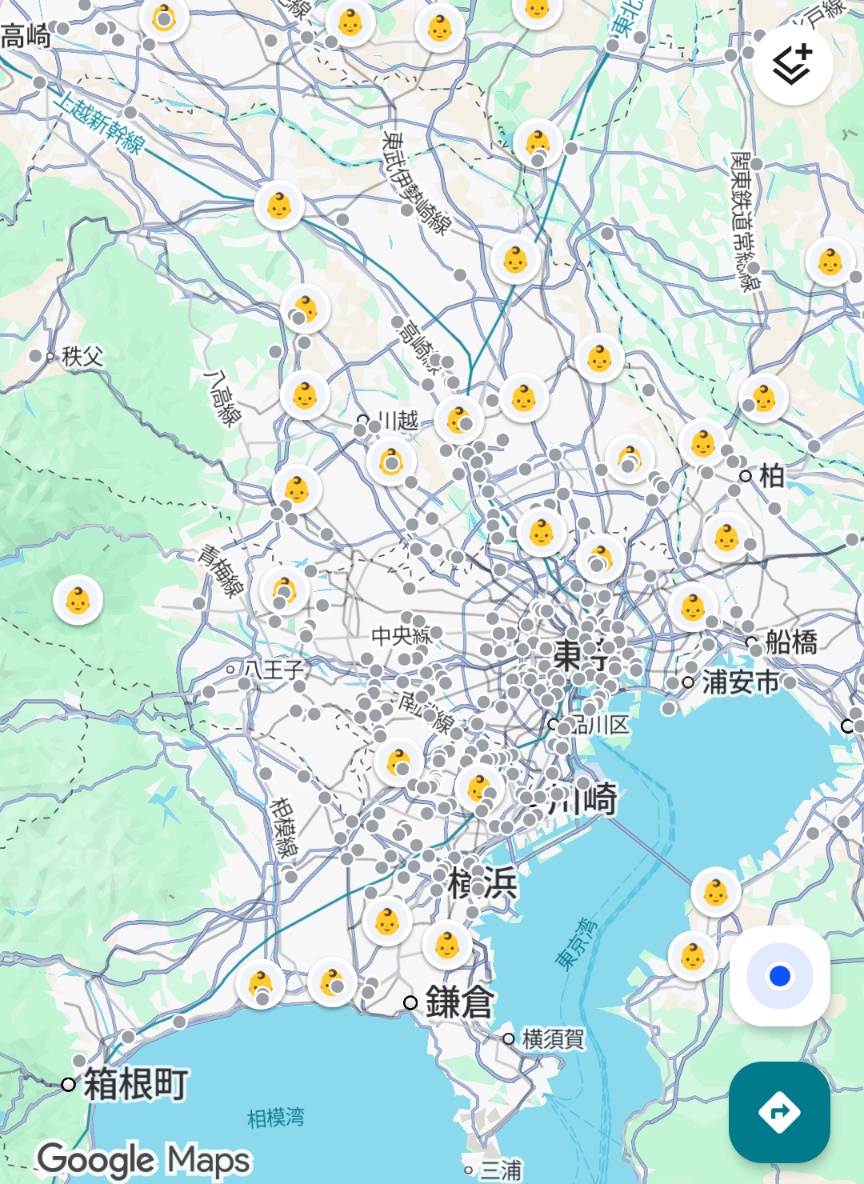Select the 相模線 railway label

[x=284, y=828]
